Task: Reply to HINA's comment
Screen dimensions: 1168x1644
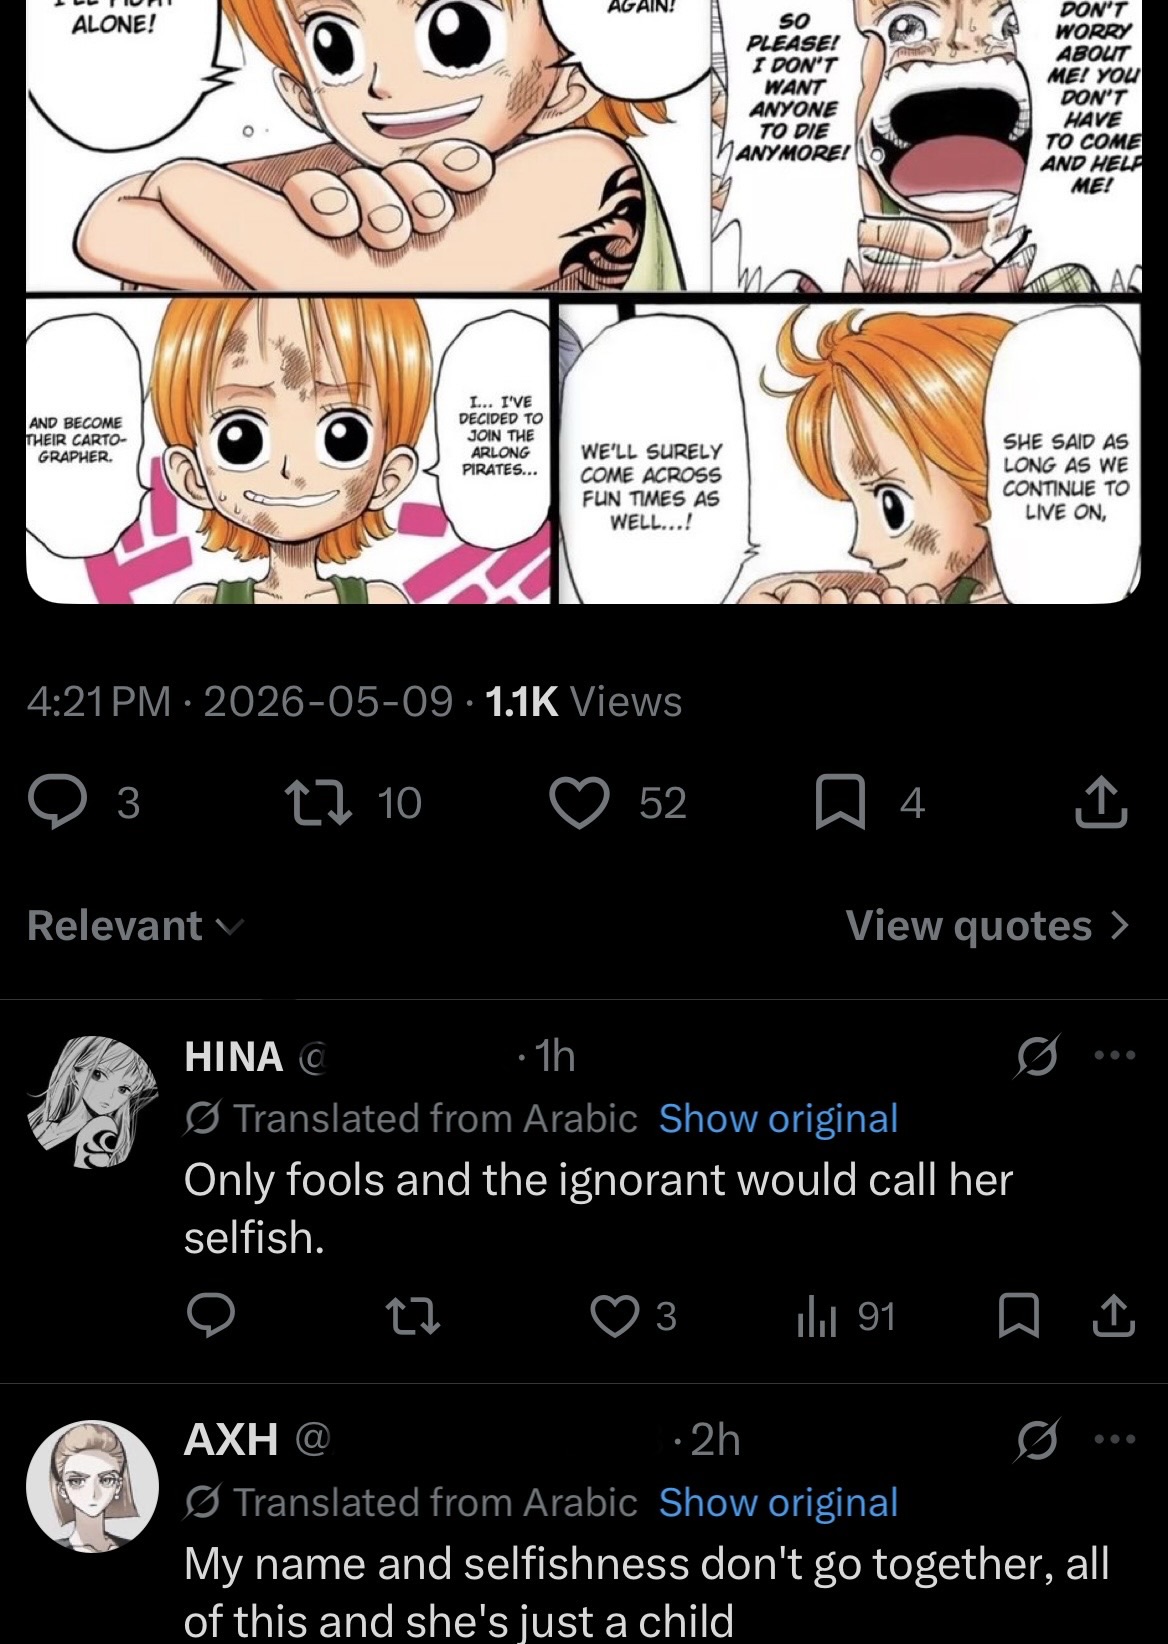Action: click(x=212, y=1316)
